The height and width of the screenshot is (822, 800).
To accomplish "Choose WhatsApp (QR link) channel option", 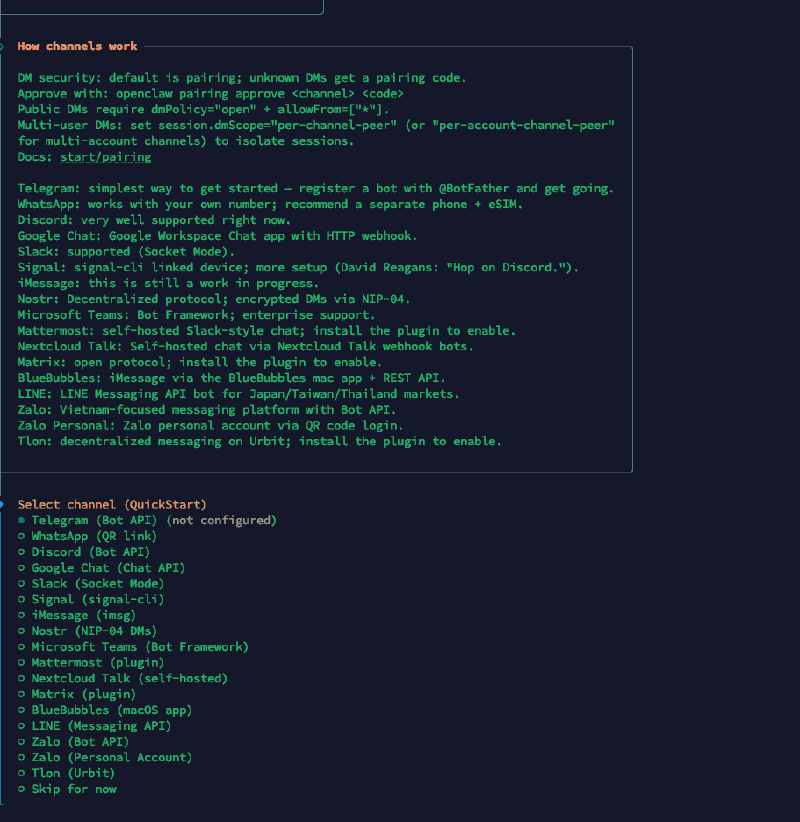I will [22, 536].
